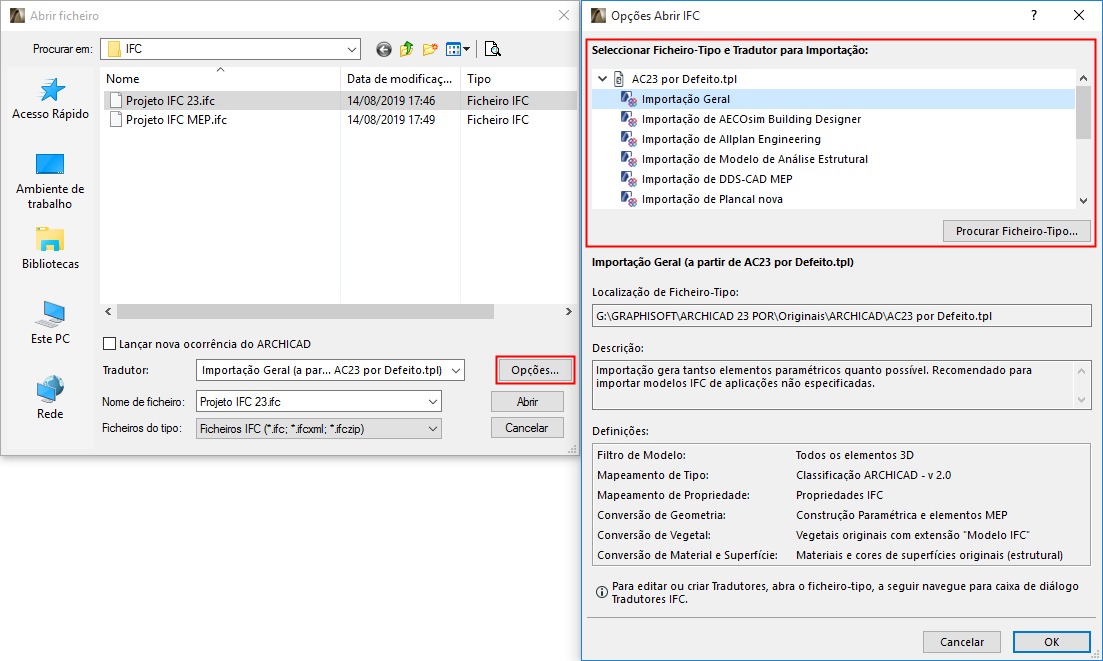Click OK in Opções Abrir IFC
Image resolution: width=1103 pixels, height=661 pixels.
coord(1052,642)
